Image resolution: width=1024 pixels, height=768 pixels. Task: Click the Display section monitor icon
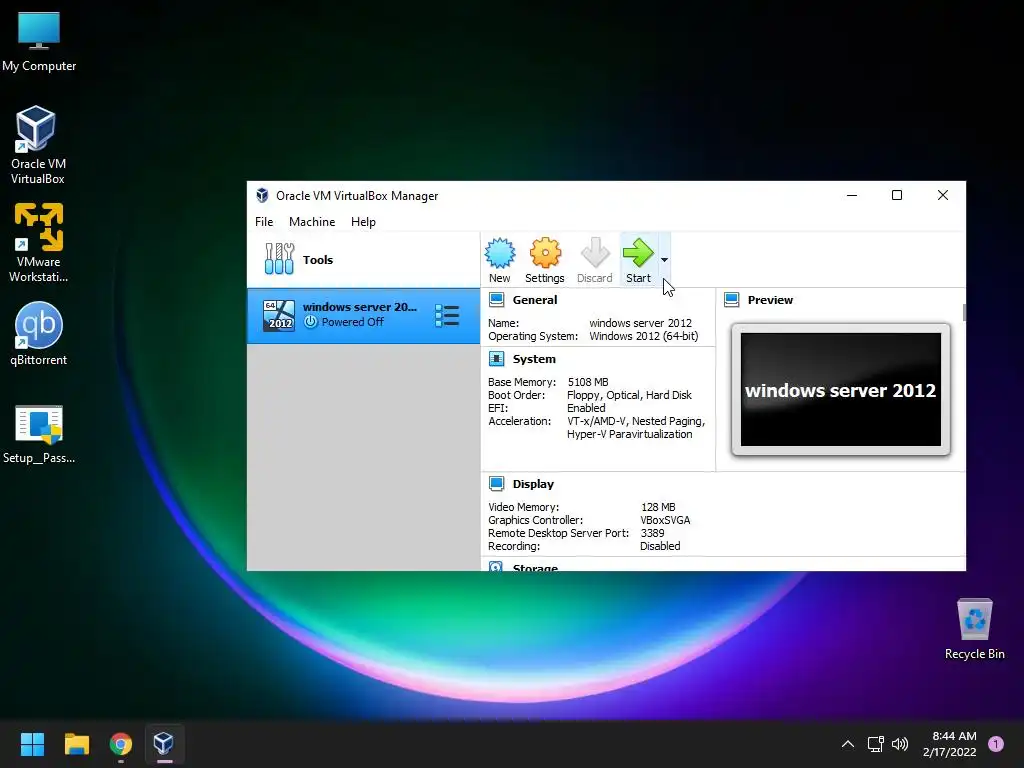(x=496, y=483)
